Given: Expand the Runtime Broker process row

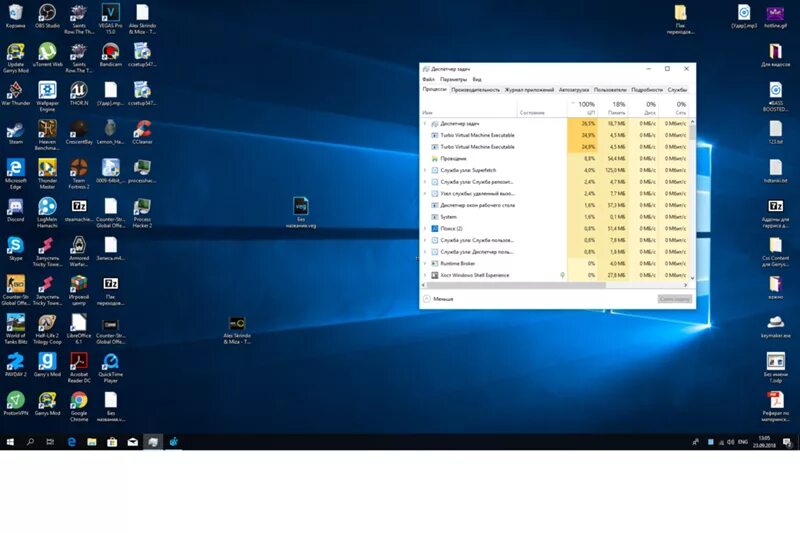Looking at the screenshot, I should 425,264.
